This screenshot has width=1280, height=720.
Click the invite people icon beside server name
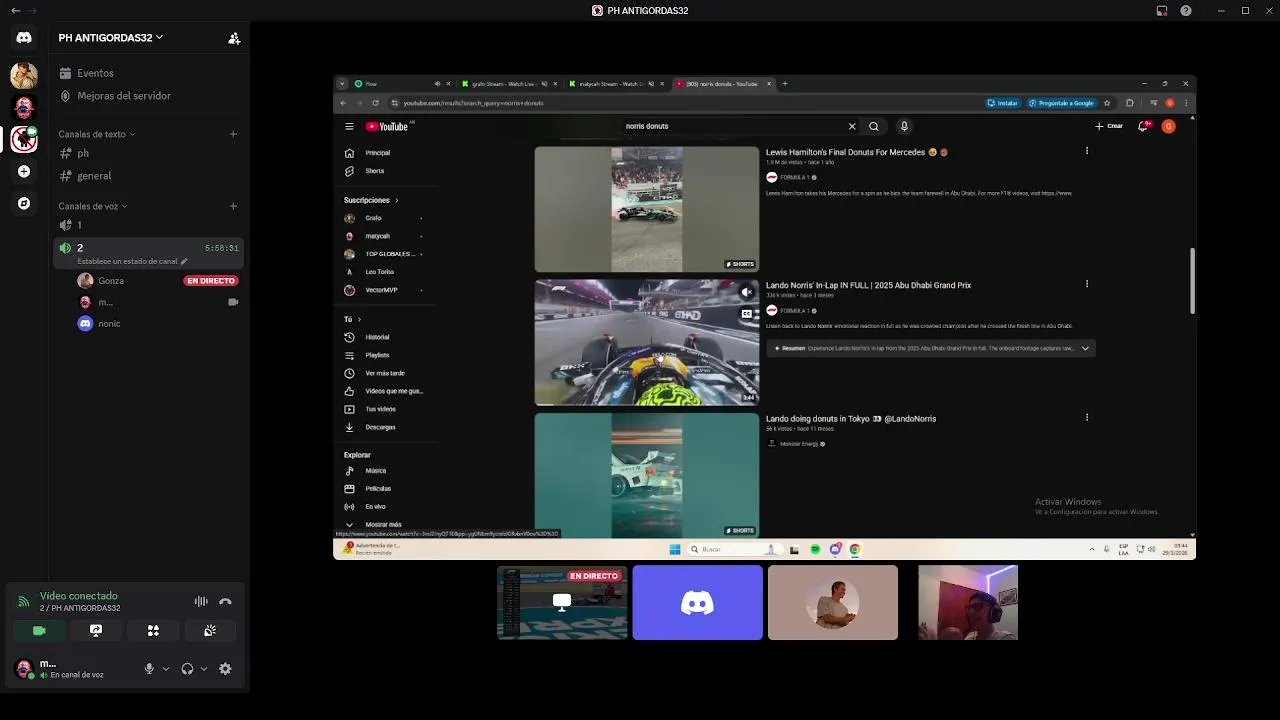pos(234,38)
